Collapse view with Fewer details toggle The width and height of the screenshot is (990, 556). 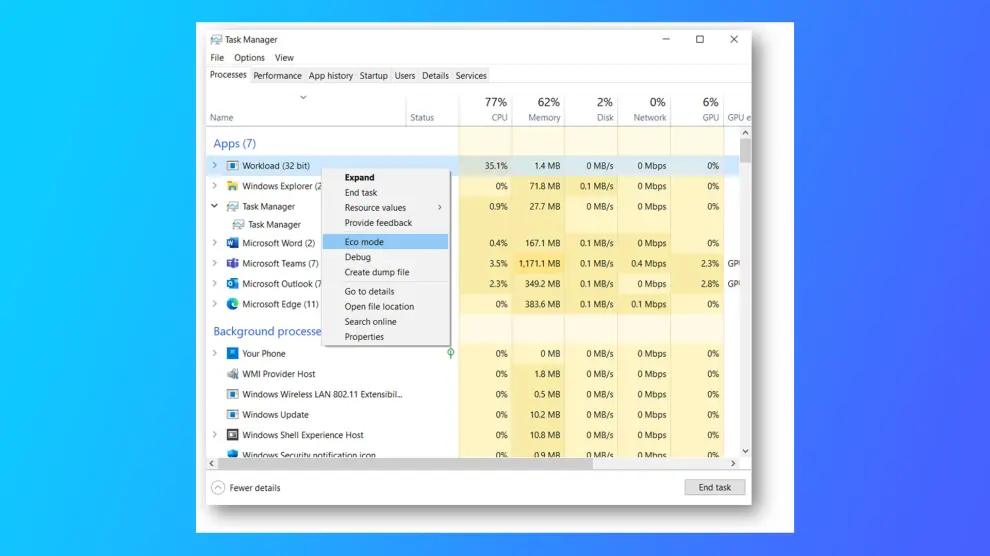tap(246, 488)
